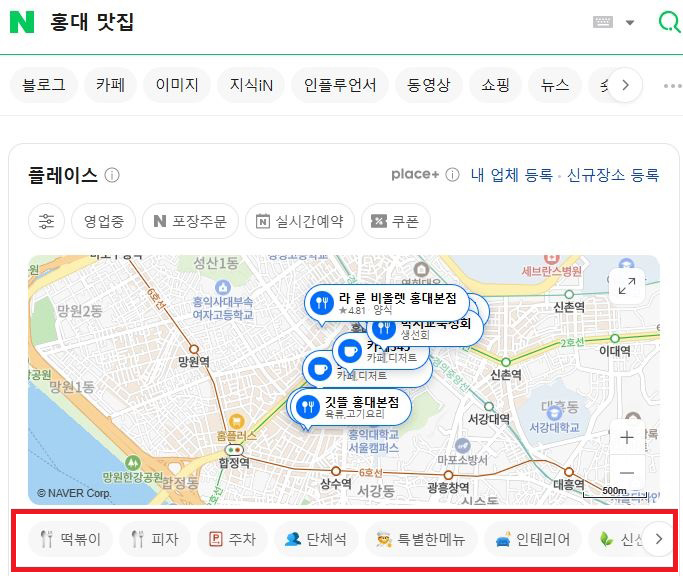Viewport: 683px width, 576px height.
Task: Open the place filter options icon
Action: pyautogui.click(x=47, y=221)
